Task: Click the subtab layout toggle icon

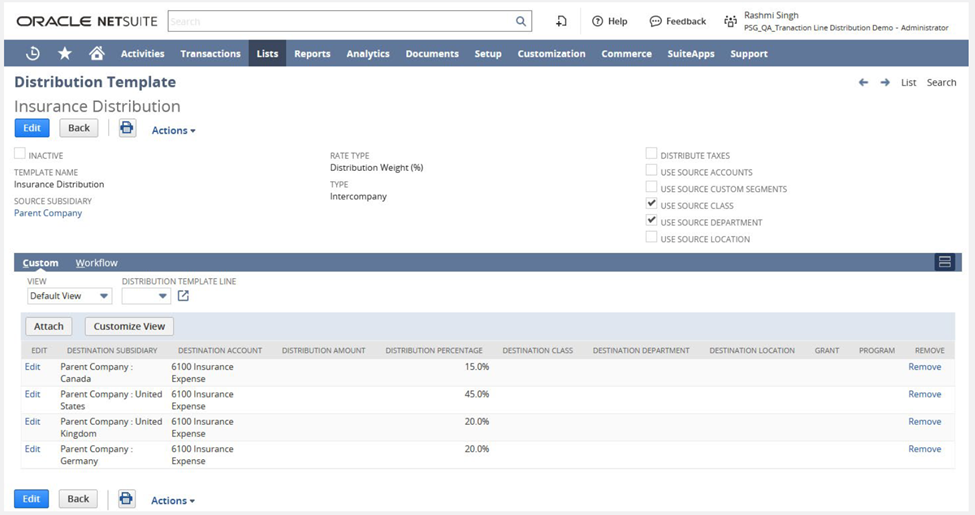Action: point(944,262)
